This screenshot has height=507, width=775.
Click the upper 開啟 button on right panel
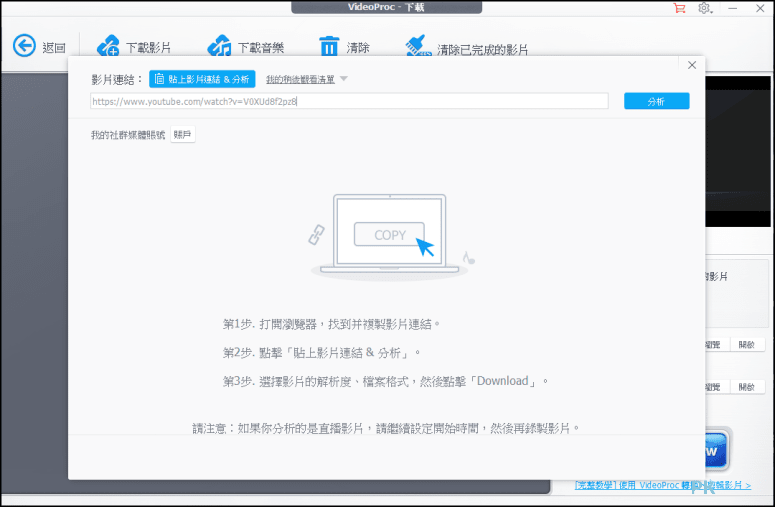click(746, 344)
